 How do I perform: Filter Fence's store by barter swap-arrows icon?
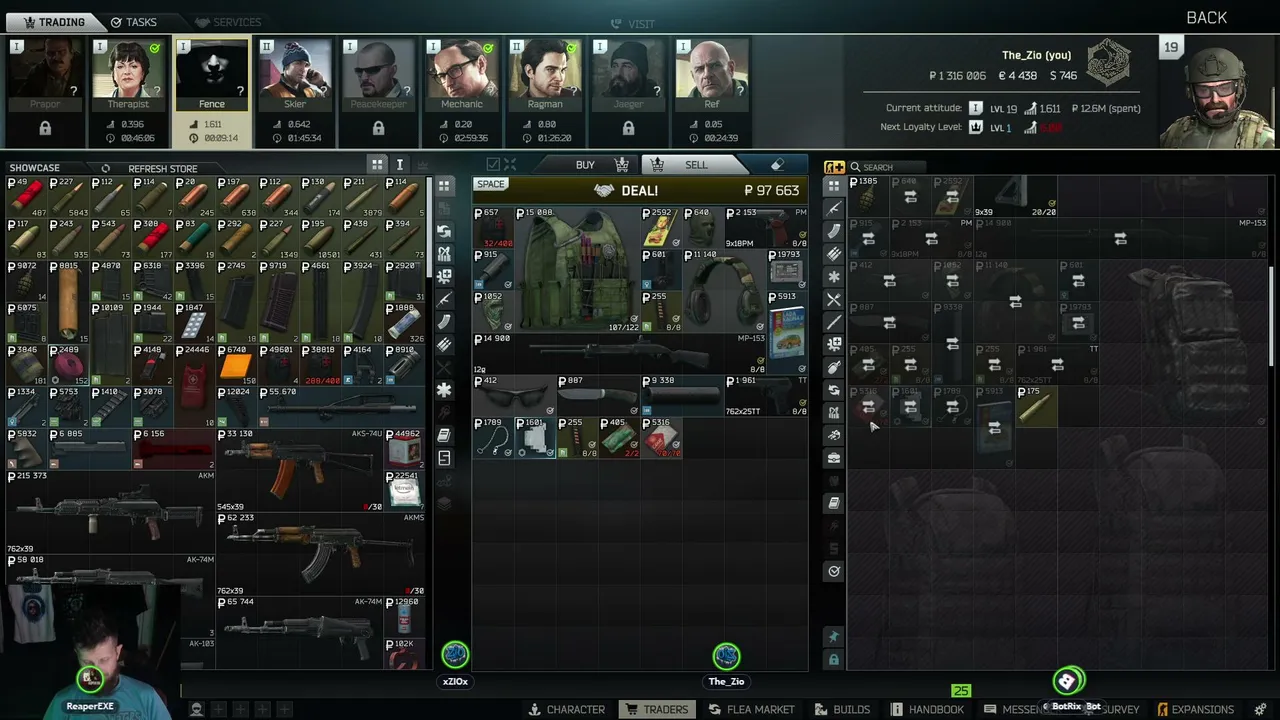[444, 231]
